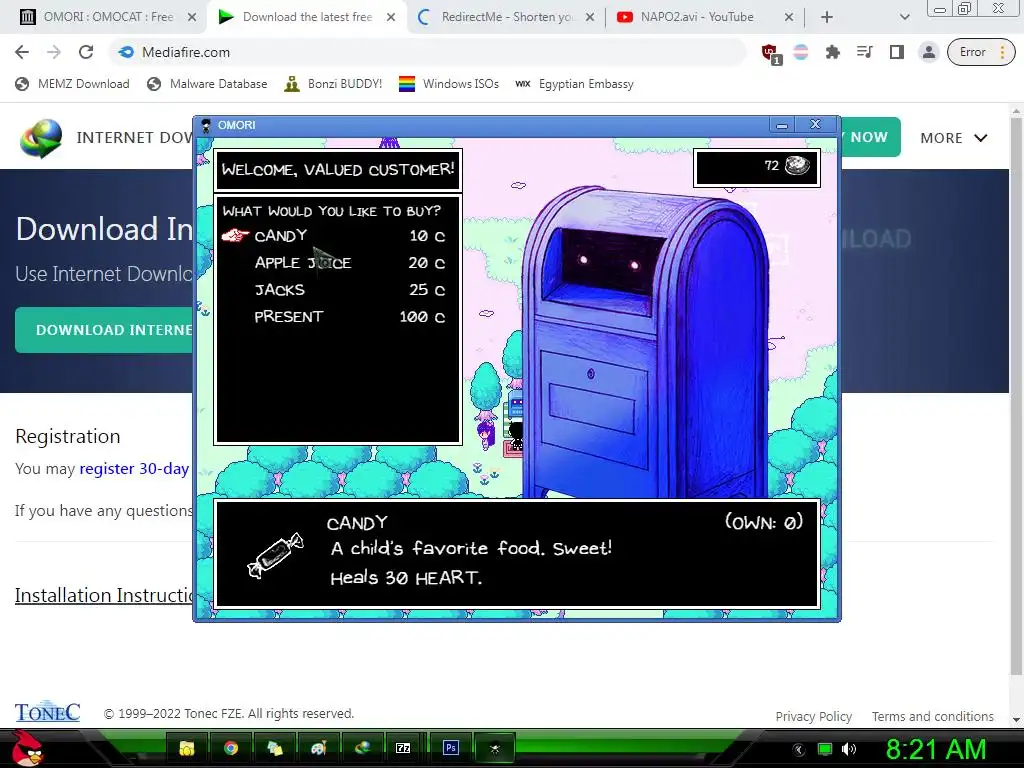The image size is (1024, 768).
Task: Open Bonzi BUDDY! bookmark
Action: [333, 84]
